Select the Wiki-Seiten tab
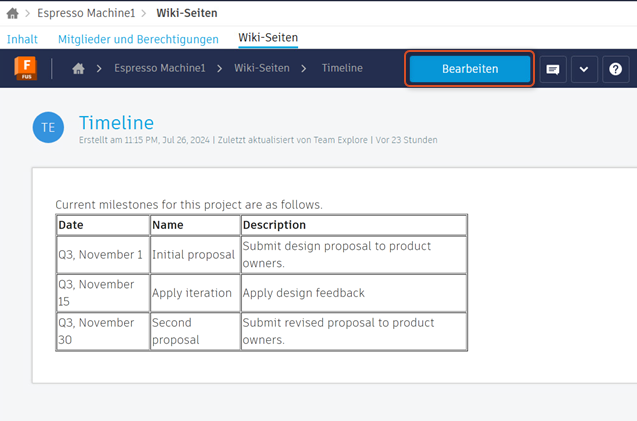 [268, 38]
